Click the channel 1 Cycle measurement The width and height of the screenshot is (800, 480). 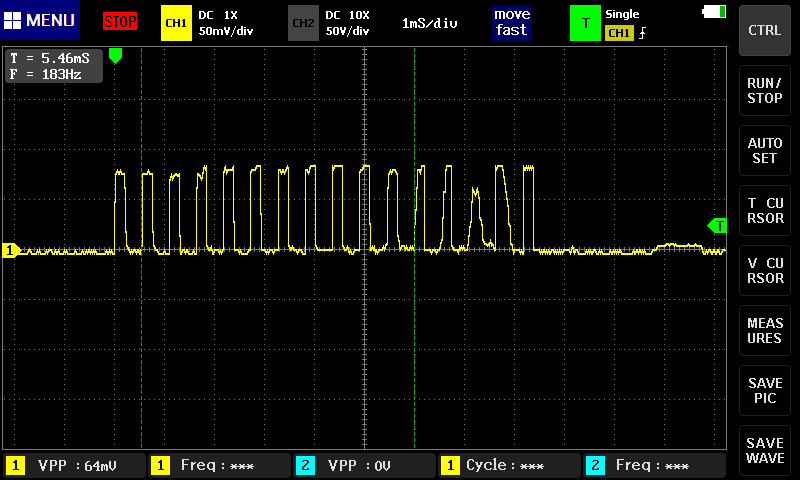click(x=509, y=465)
